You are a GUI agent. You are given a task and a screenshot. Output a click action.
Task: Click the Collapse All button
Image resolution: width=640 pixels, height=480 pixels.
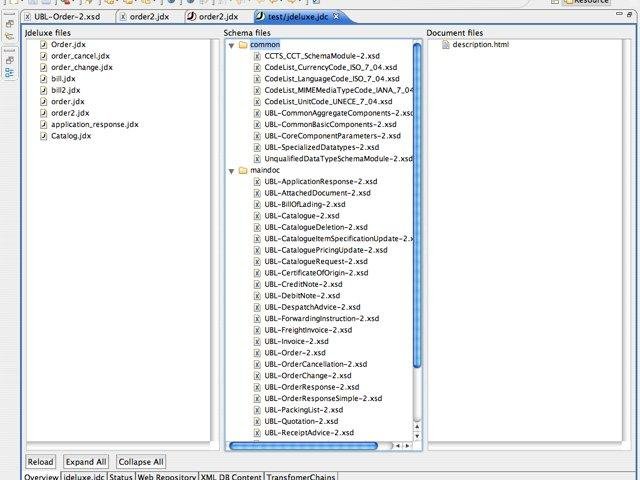tap(141, 462)
